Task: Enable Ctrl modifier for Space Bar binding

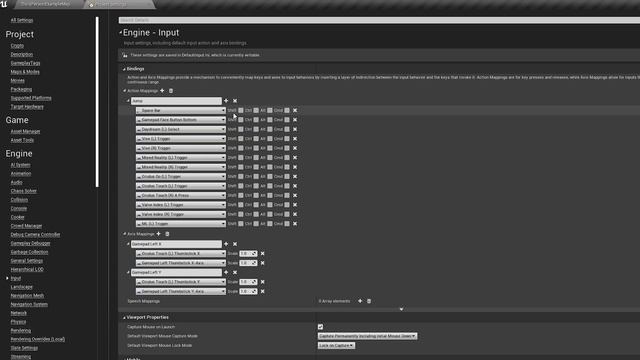Action: pos(256,110)
